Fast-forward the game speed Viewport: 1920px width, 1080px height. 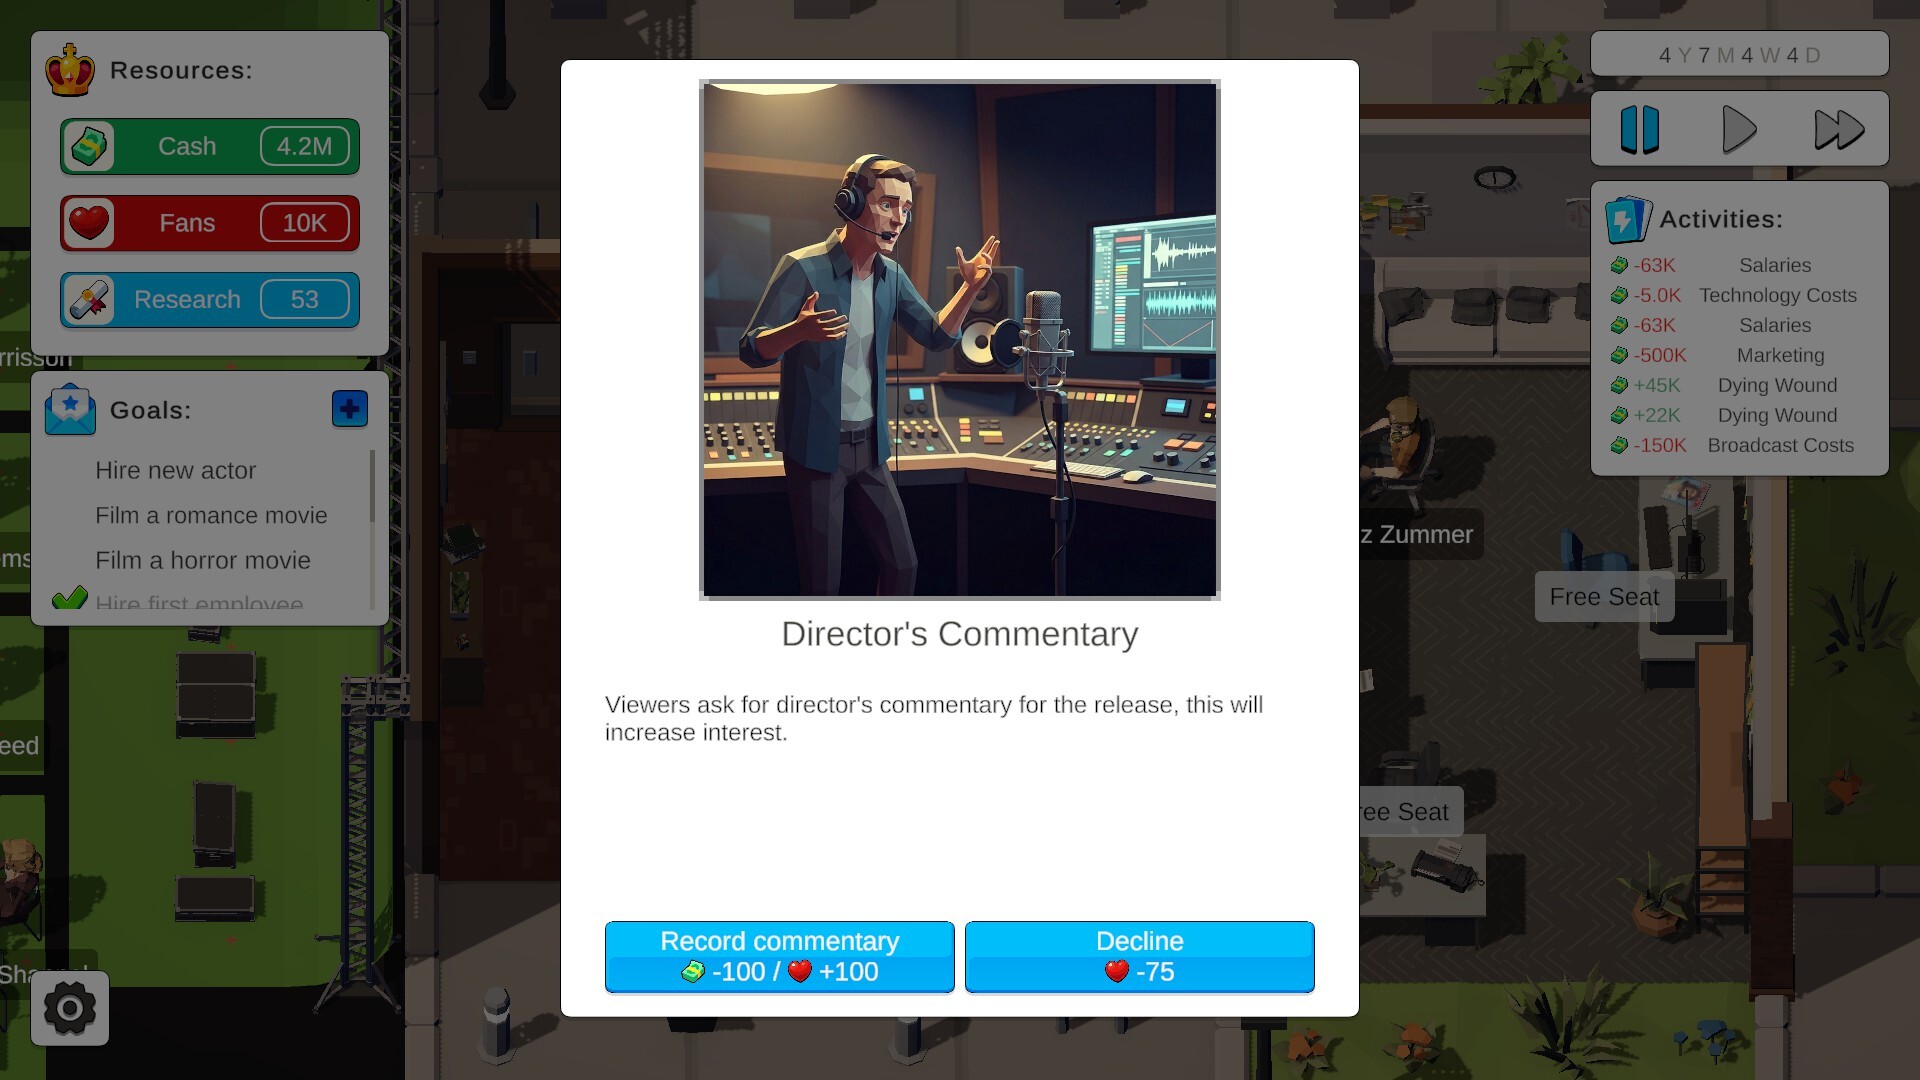point(1838,128)
